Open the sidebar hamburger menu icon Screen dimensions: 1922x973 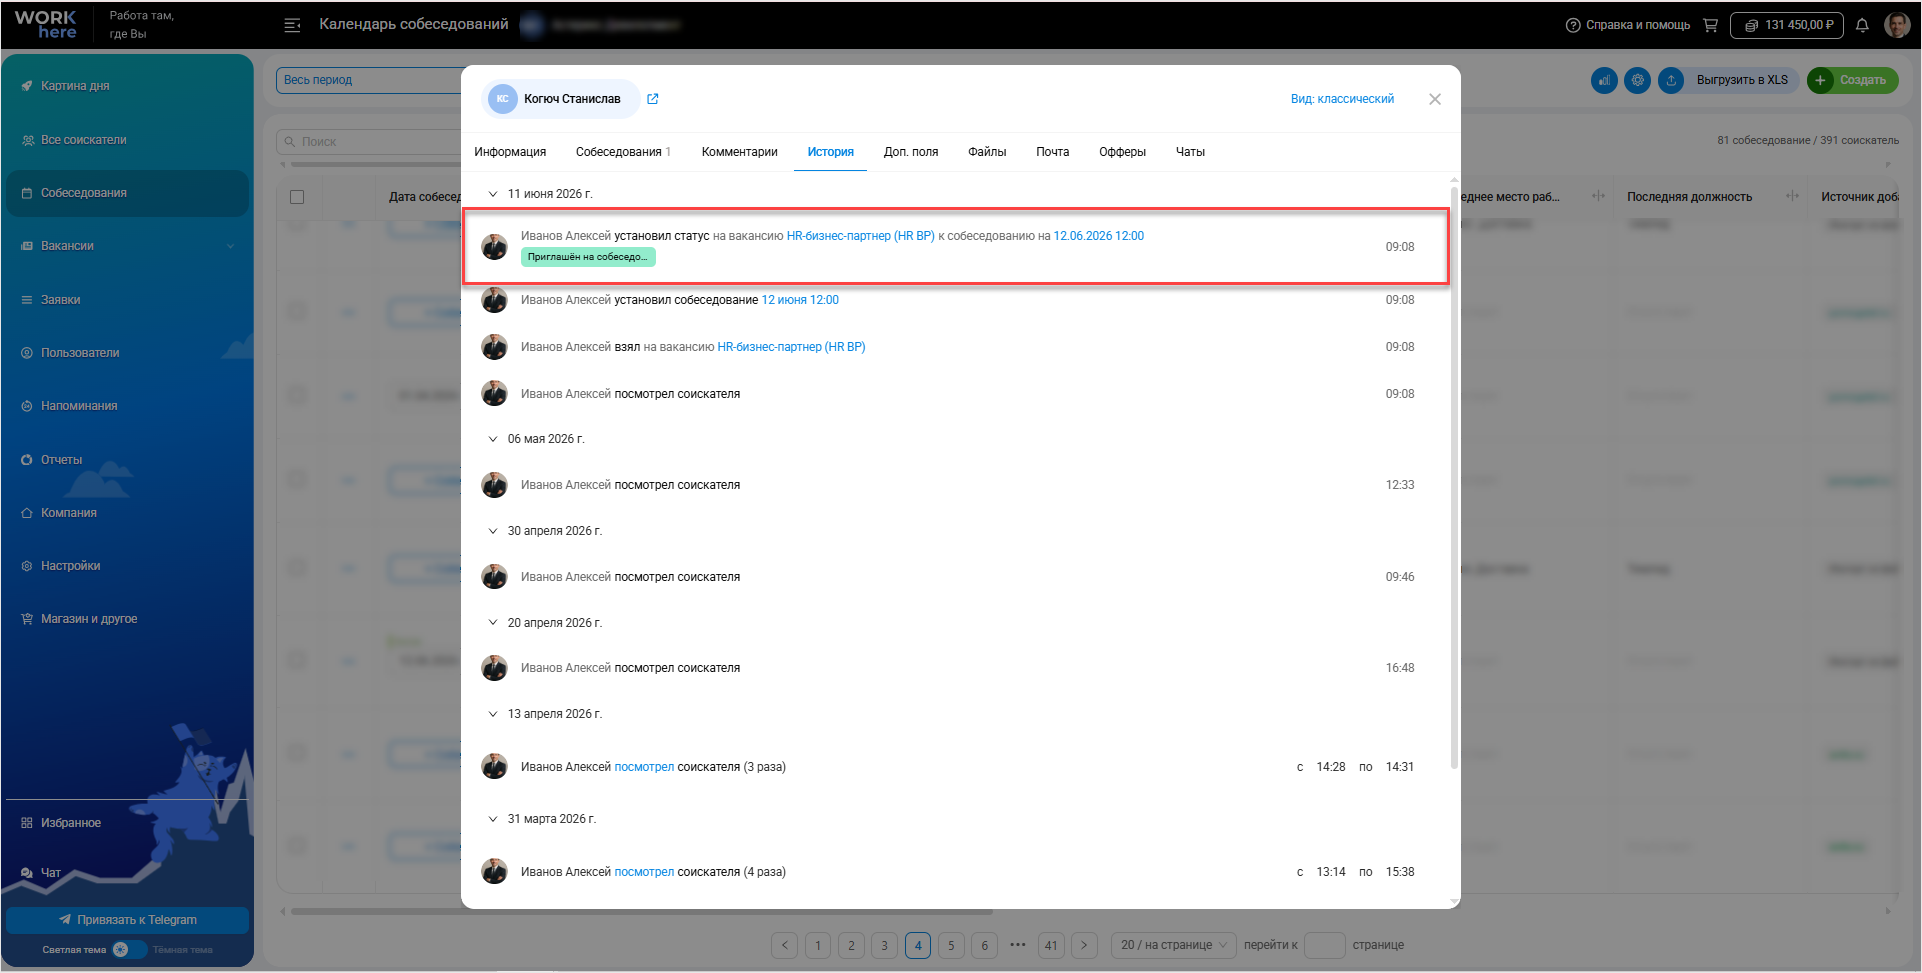tap(292, 25)
